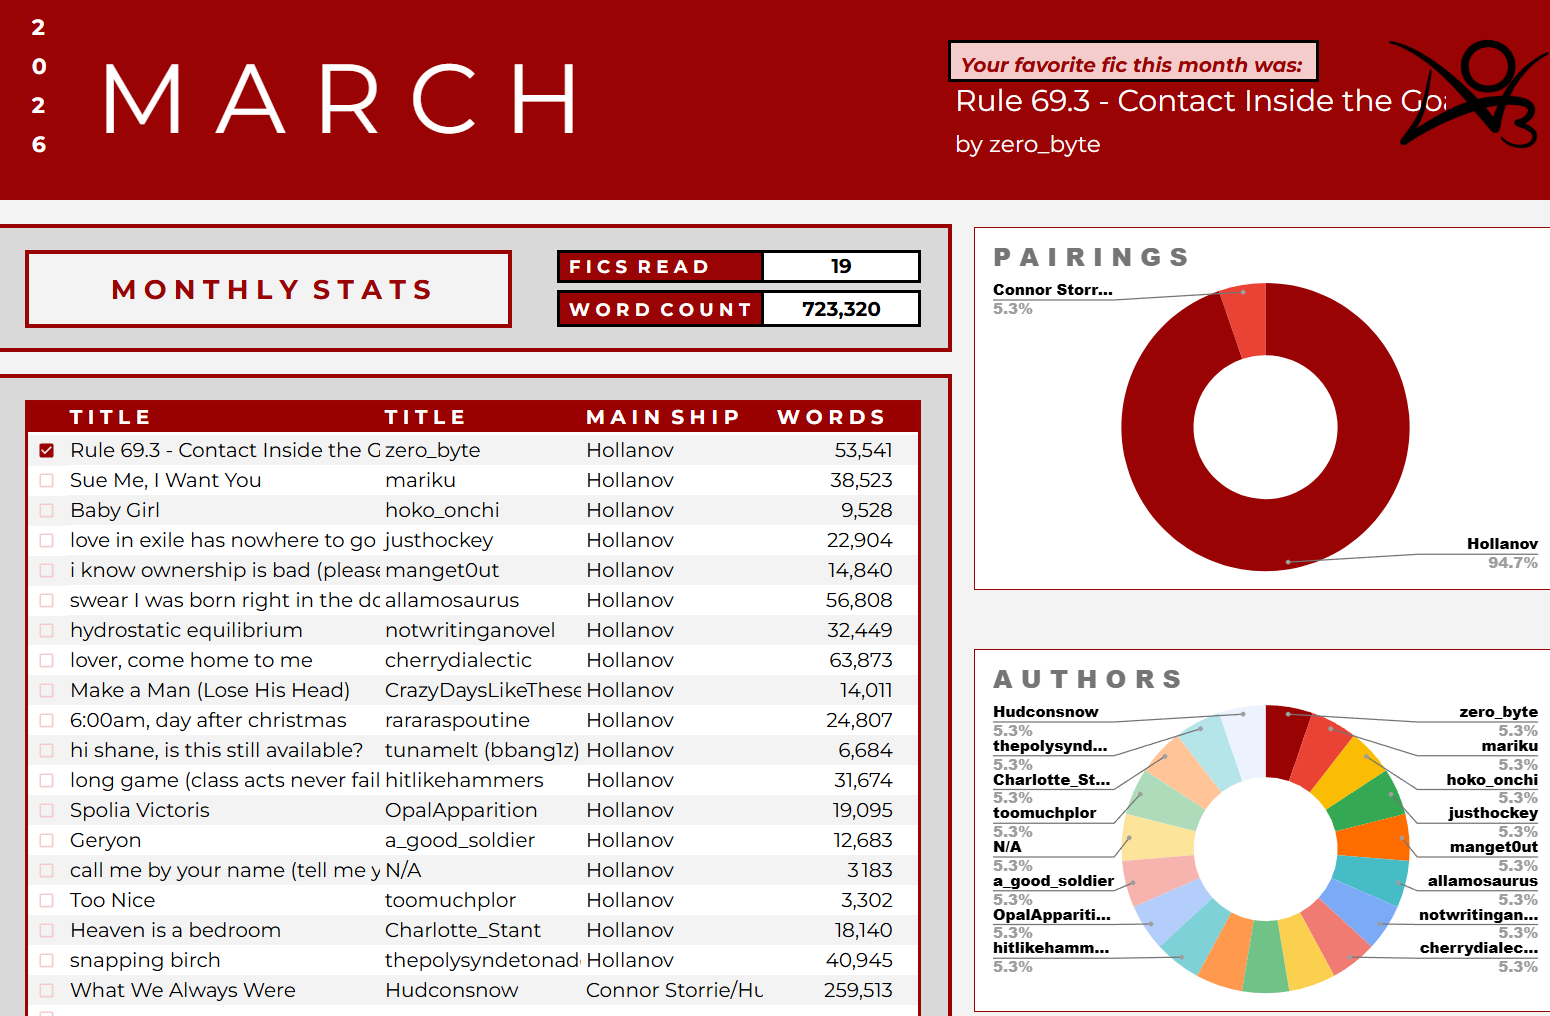Check the Baby Girl row checkbox
The height and width of the screenshot is (1016, 1550).
46,510
